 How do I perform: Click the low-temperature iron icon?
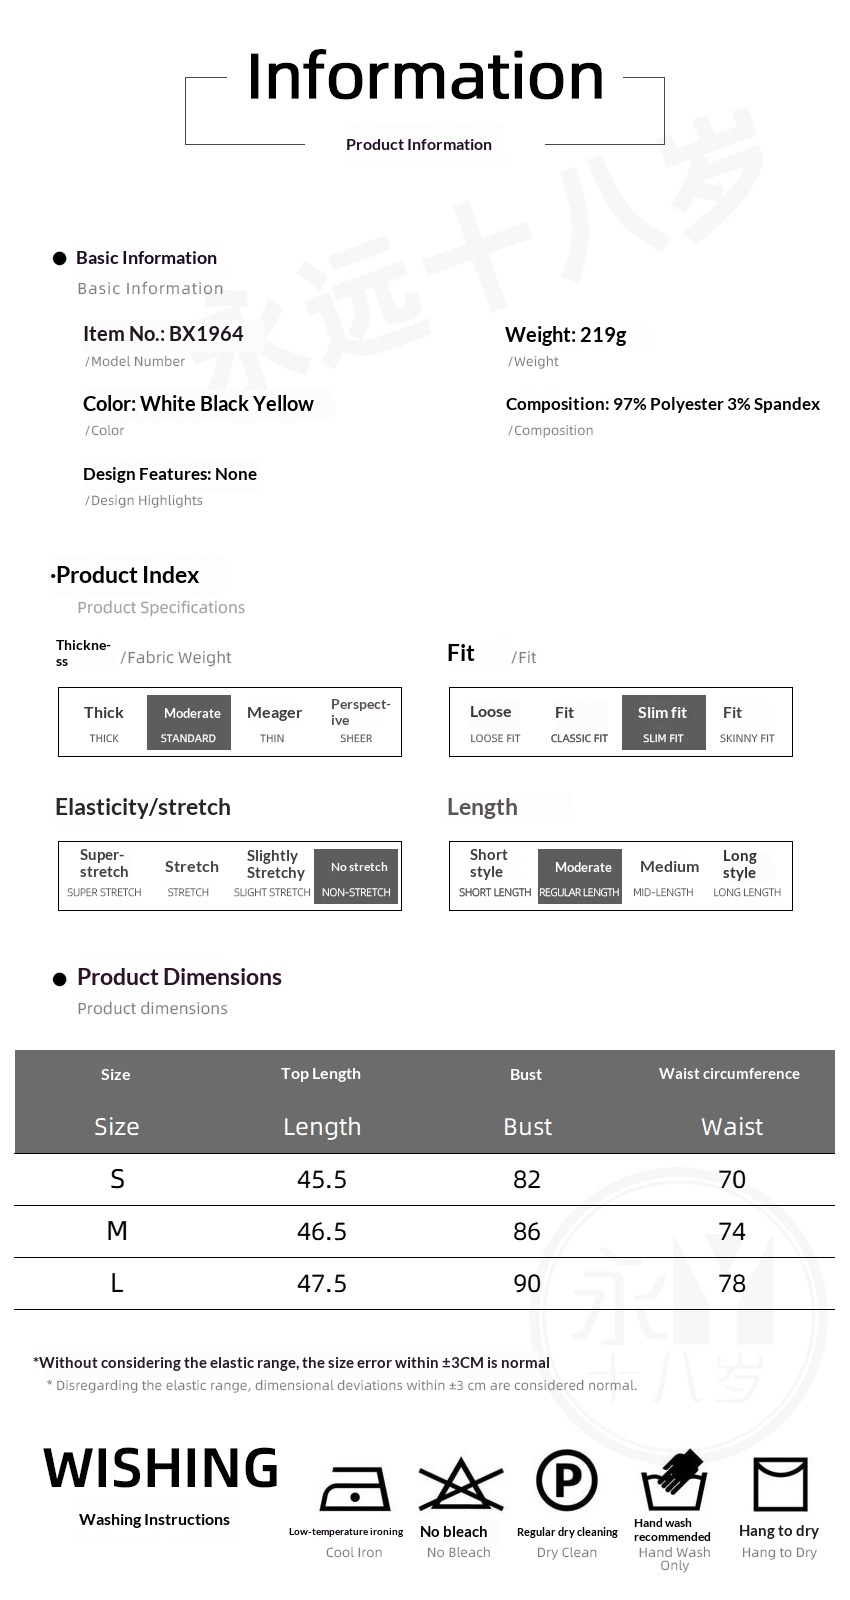(354, 1488)
